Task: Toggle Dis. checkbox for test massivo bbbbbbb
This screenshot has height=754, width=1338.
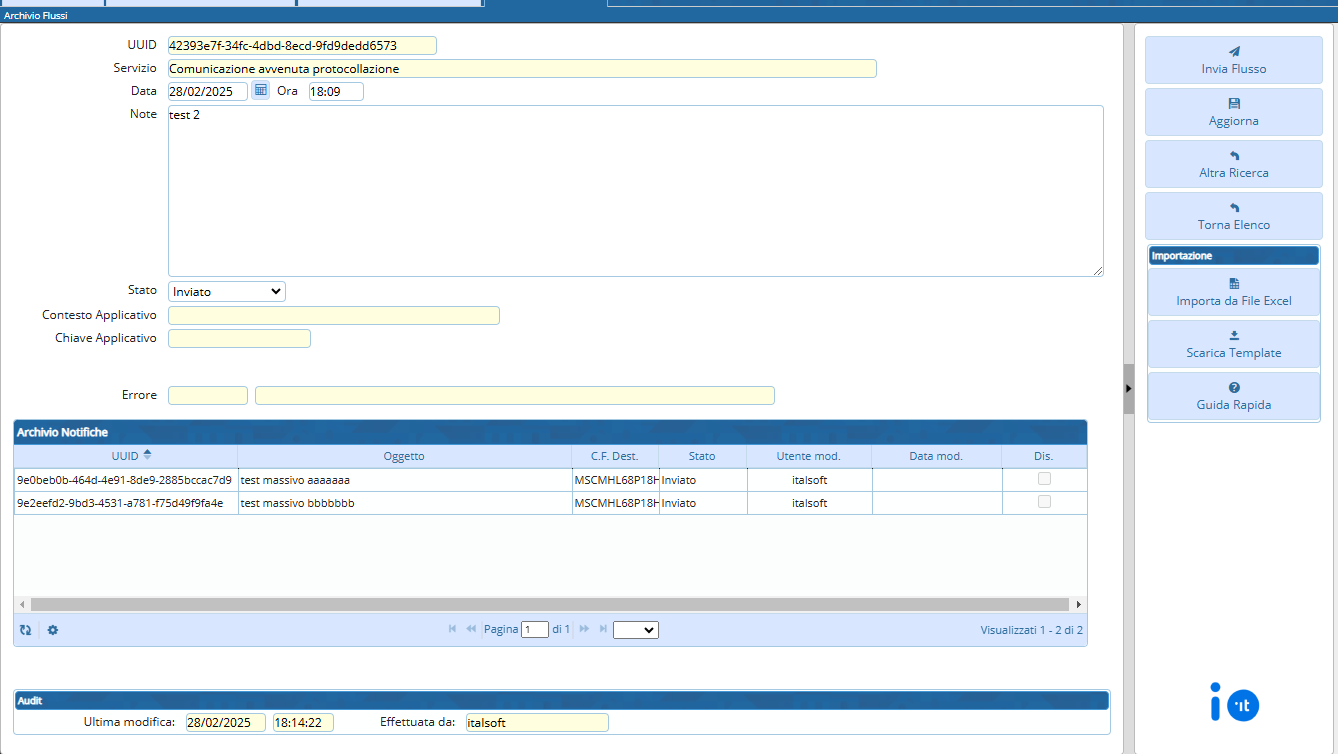Action: pyautogui.click(x=1044, y=502)
